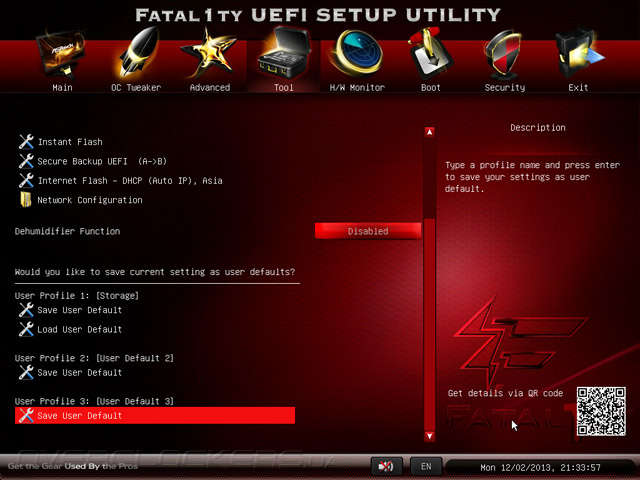Switch to the Advanced tab label
Screen dimensions: 640x480
click(210, 87)
